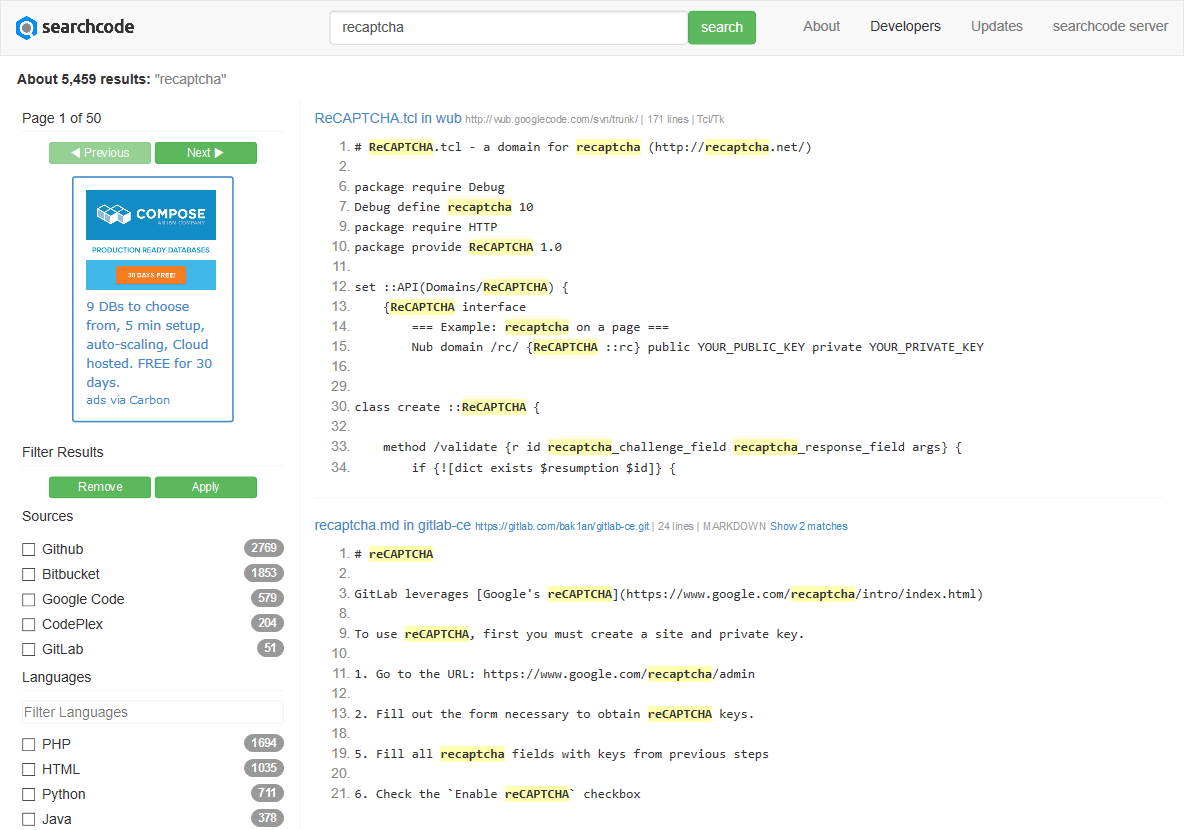
Task: Apply the selected filters
Action: (x=205, y=487)
